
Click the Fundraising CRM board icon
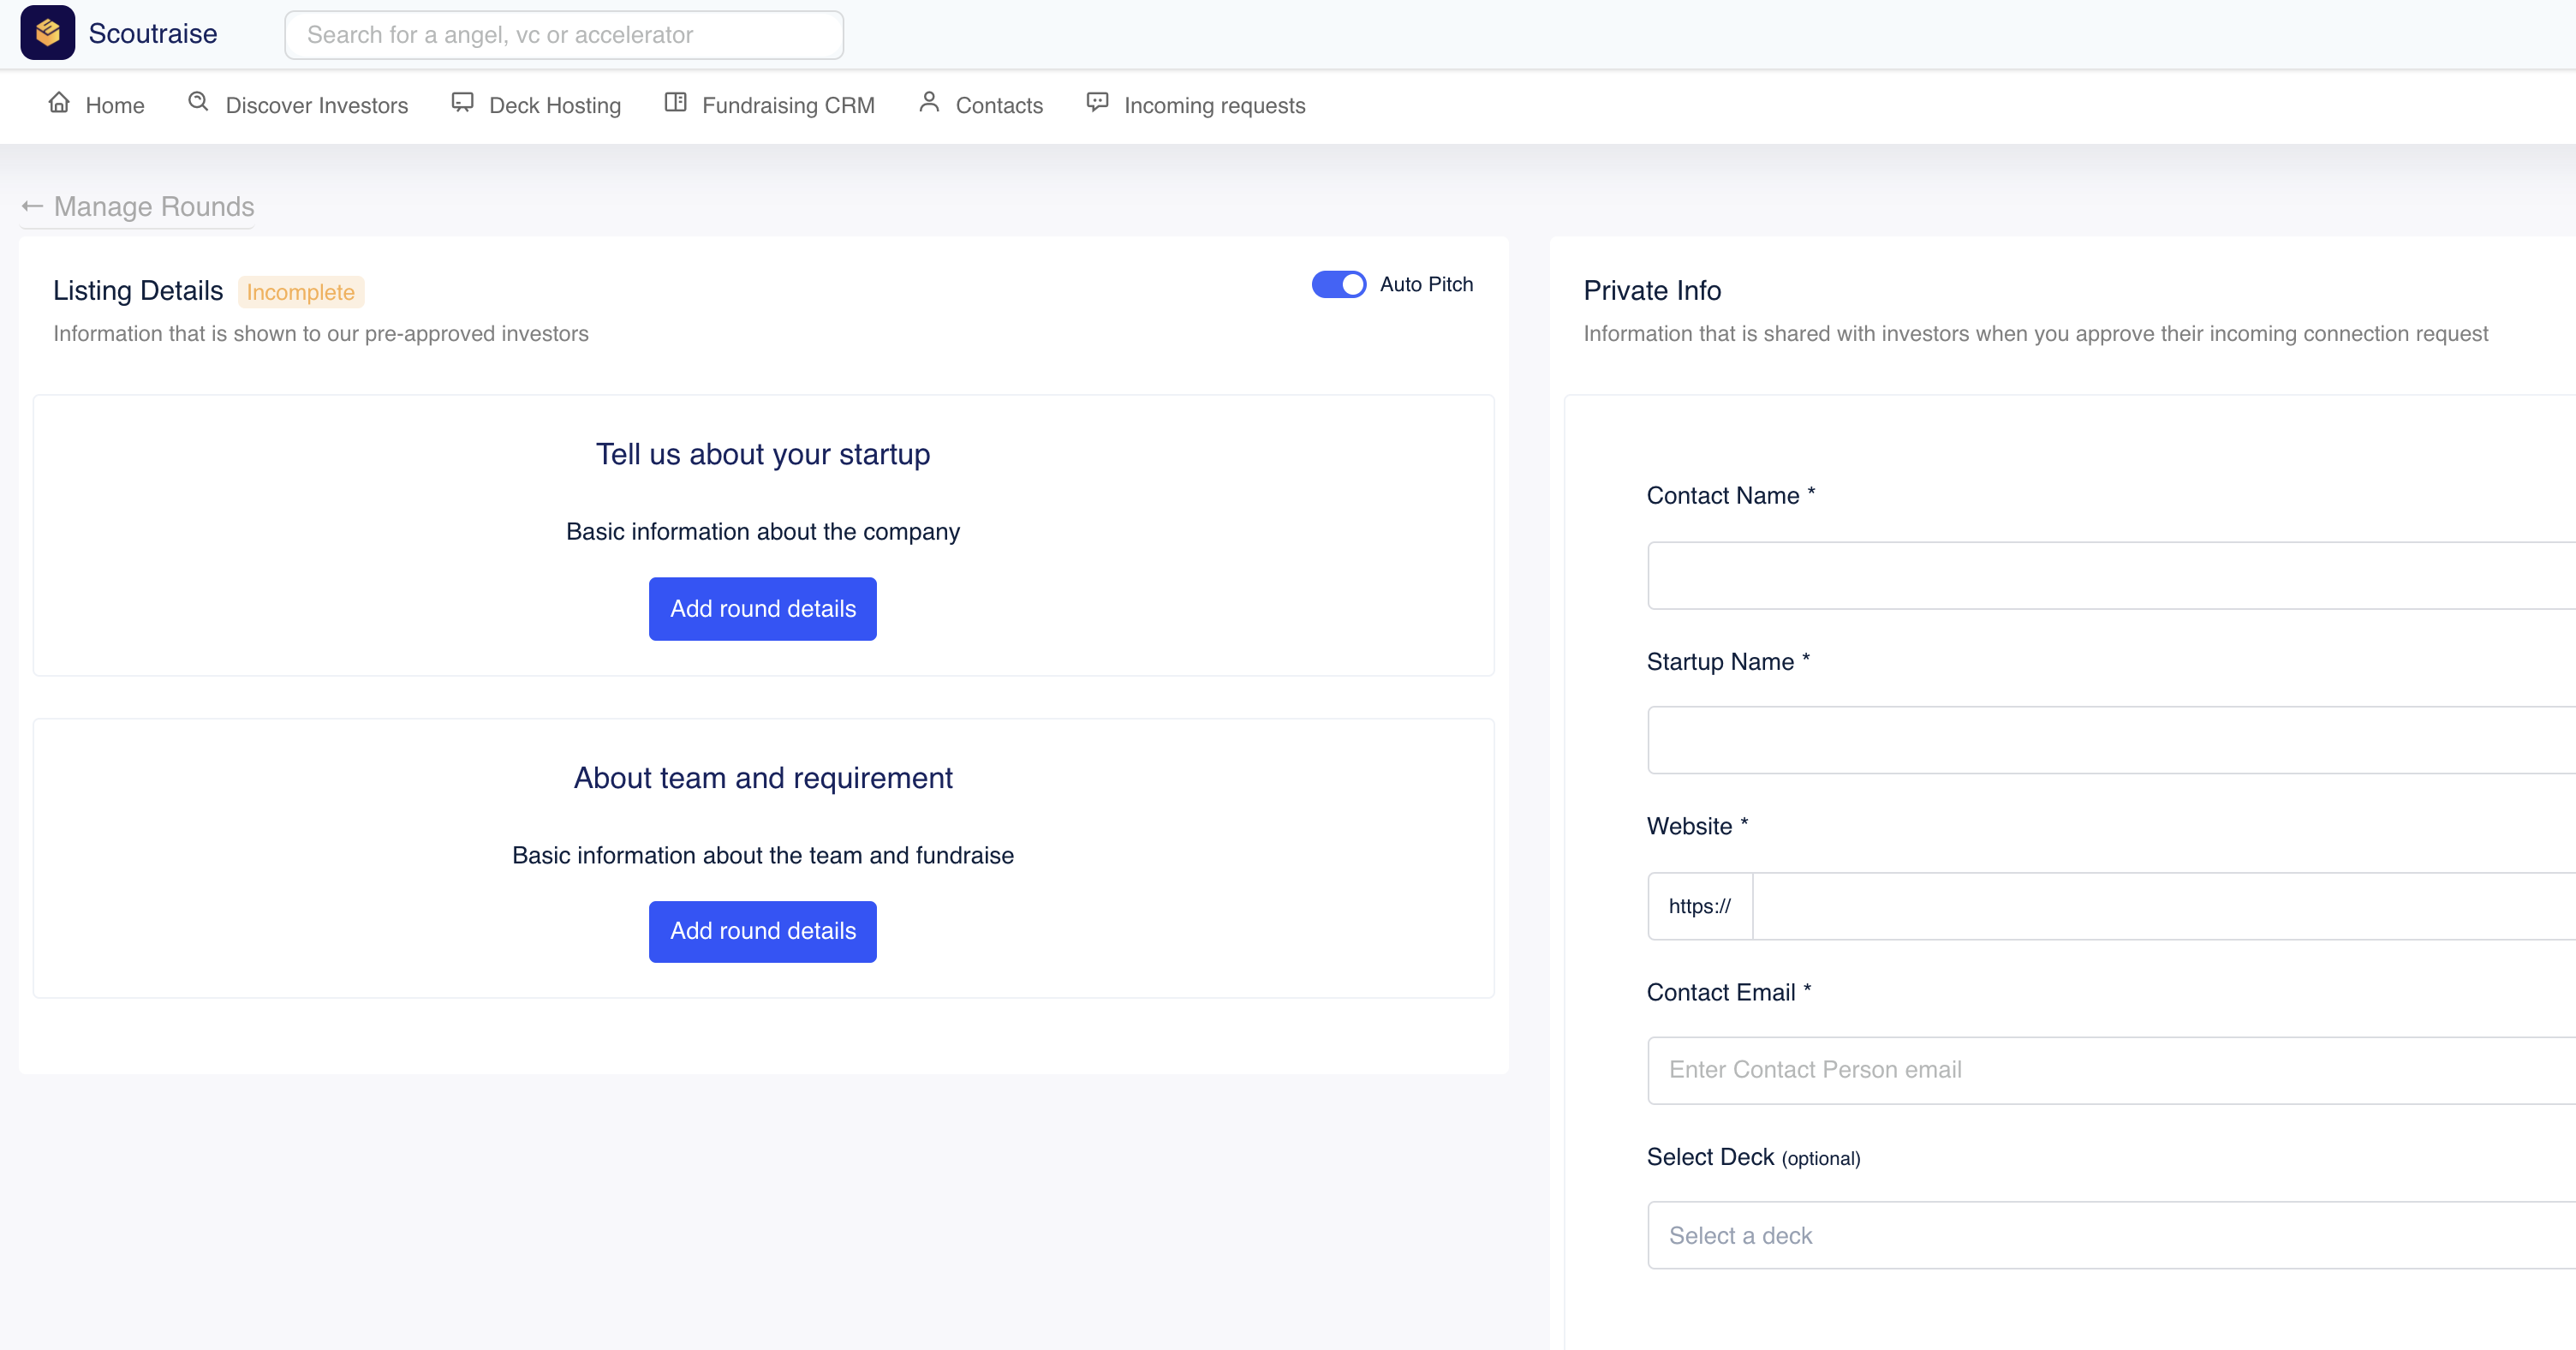pos(676,103)
